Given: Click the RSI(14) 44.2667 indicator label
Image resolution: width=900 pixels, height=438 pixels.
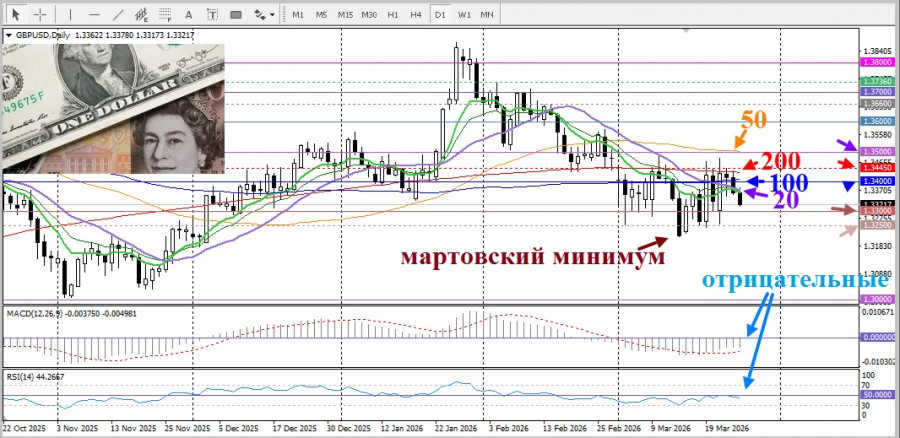Looking at the screenshot, I should click(x=36, y=377).
